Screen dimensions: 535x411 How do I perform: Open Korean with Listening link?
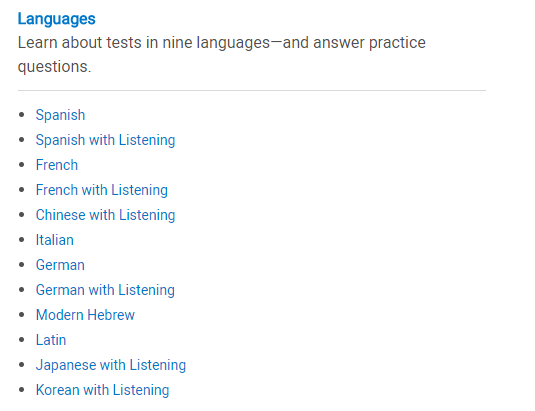point(102,390)
